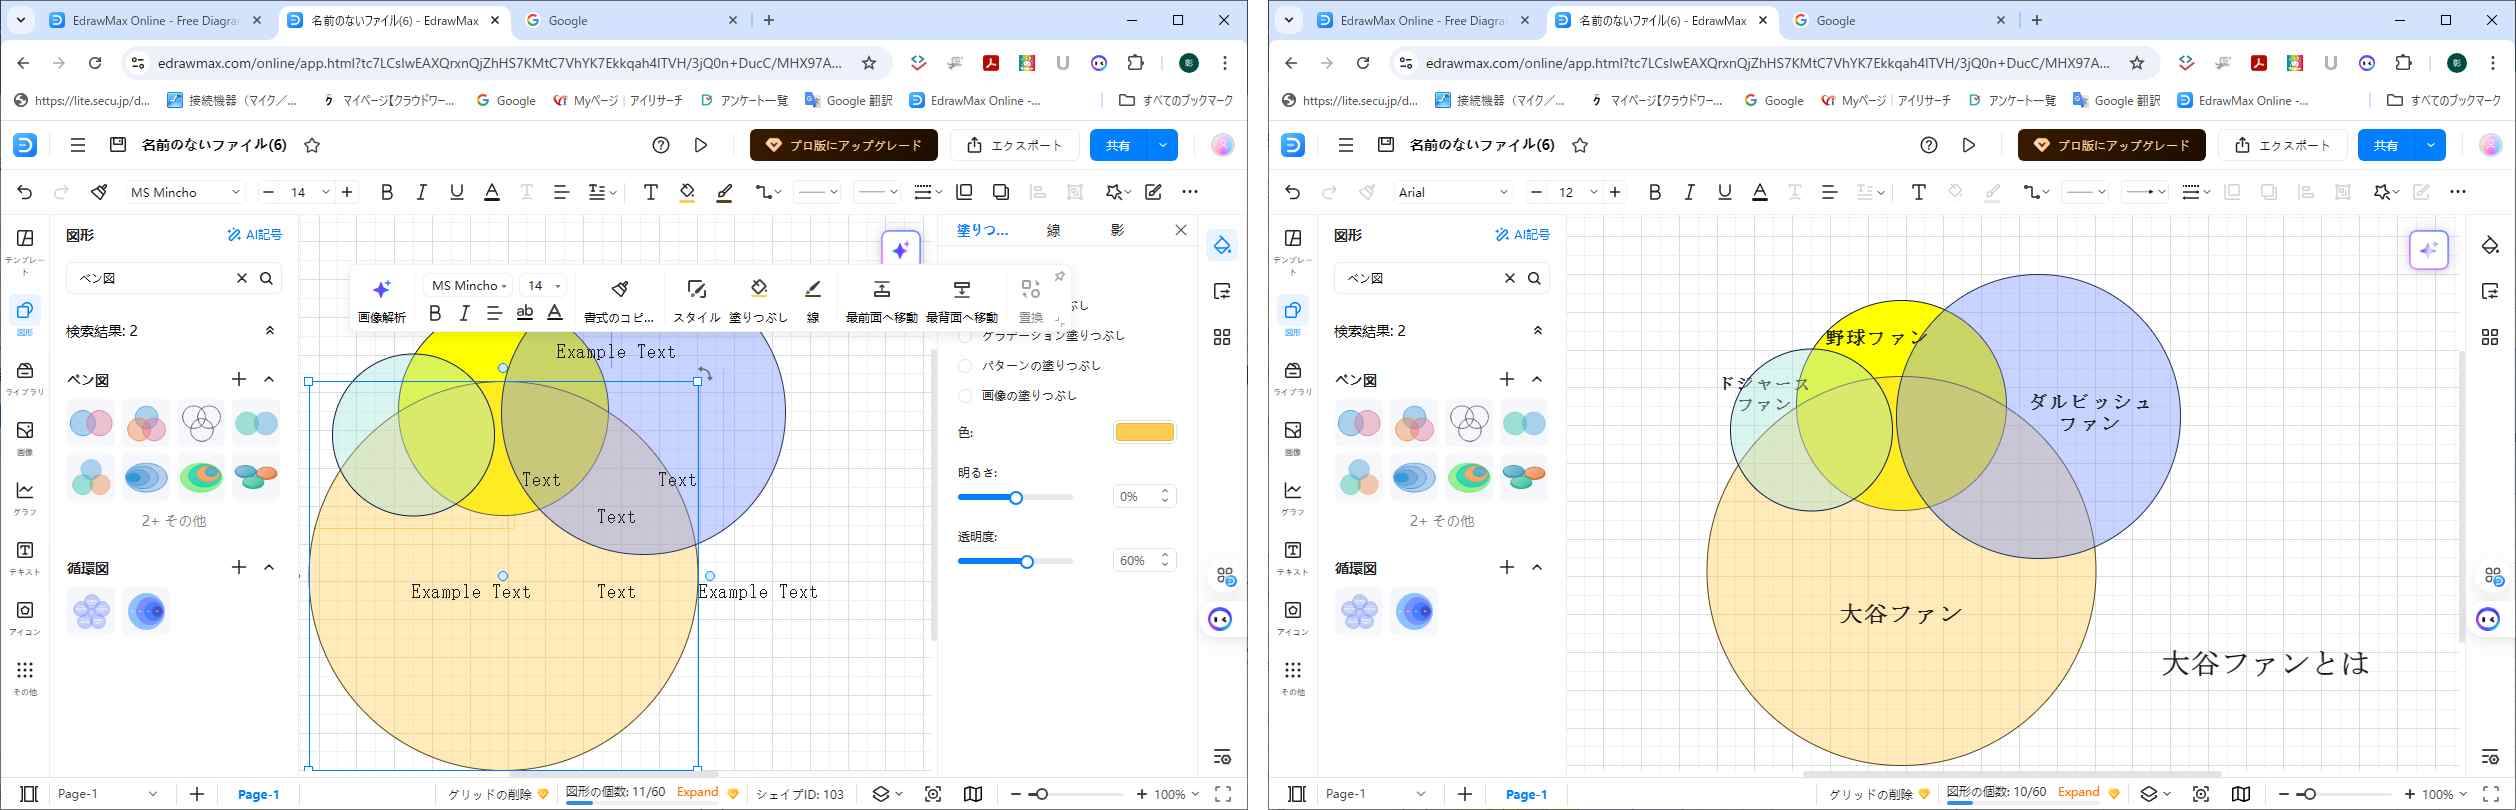Open テキスト sidebar in the right window

pos(1293,558)
